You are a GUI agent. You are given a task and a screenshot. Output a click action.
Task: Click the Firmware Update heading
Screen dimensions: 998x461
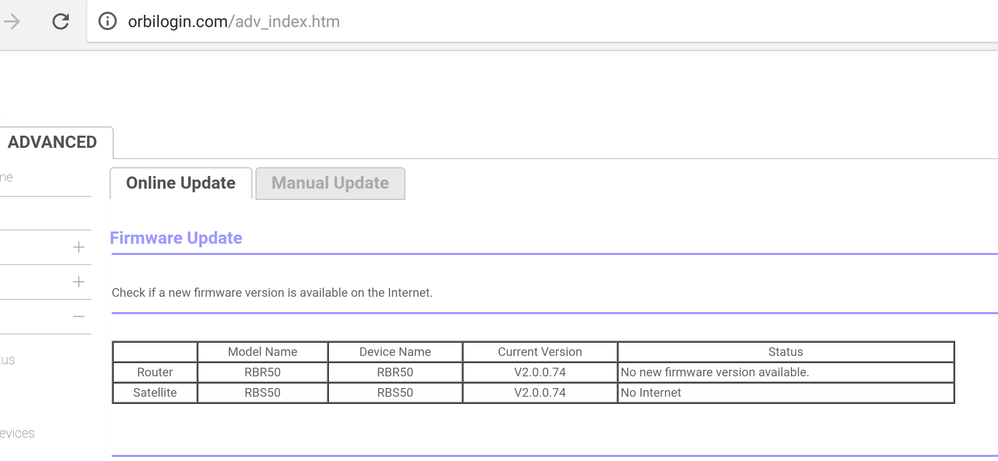176,238
